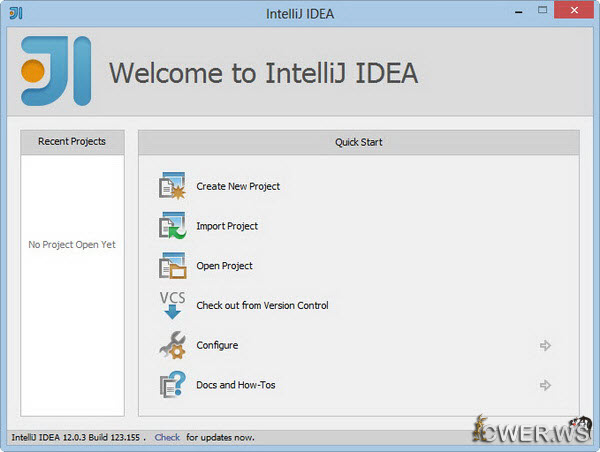Open the Docs and How-Tos entry
600x452 pixels.
(x=236, y=385)
